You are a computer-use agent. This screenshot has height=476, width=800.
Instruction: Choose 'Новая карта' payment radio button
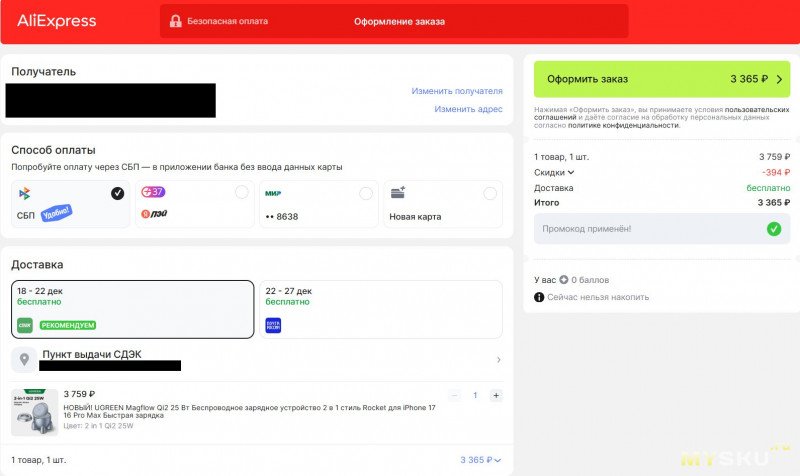click(x=488, y=193)
